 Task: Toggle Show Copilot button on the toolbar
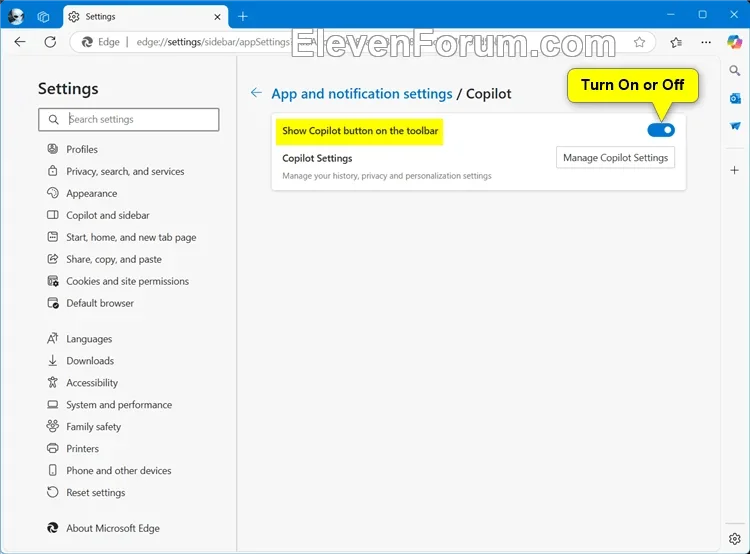661,130
